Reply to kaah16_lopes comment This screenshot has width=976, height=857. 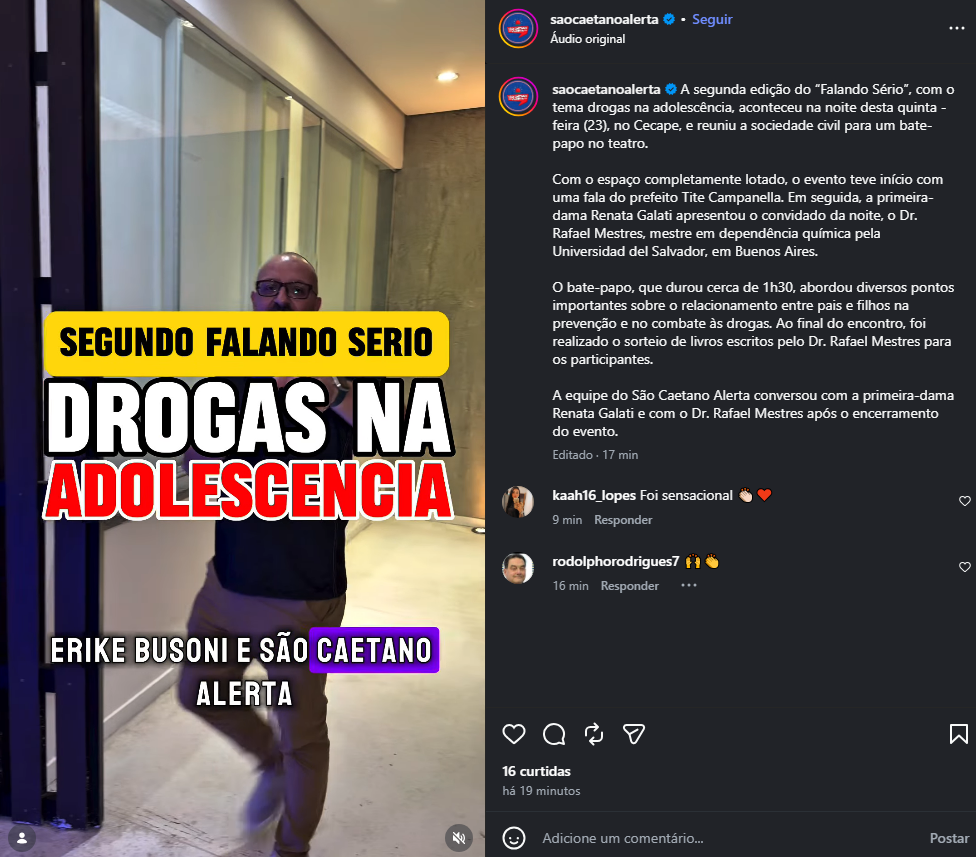click(x=623, y=520)
